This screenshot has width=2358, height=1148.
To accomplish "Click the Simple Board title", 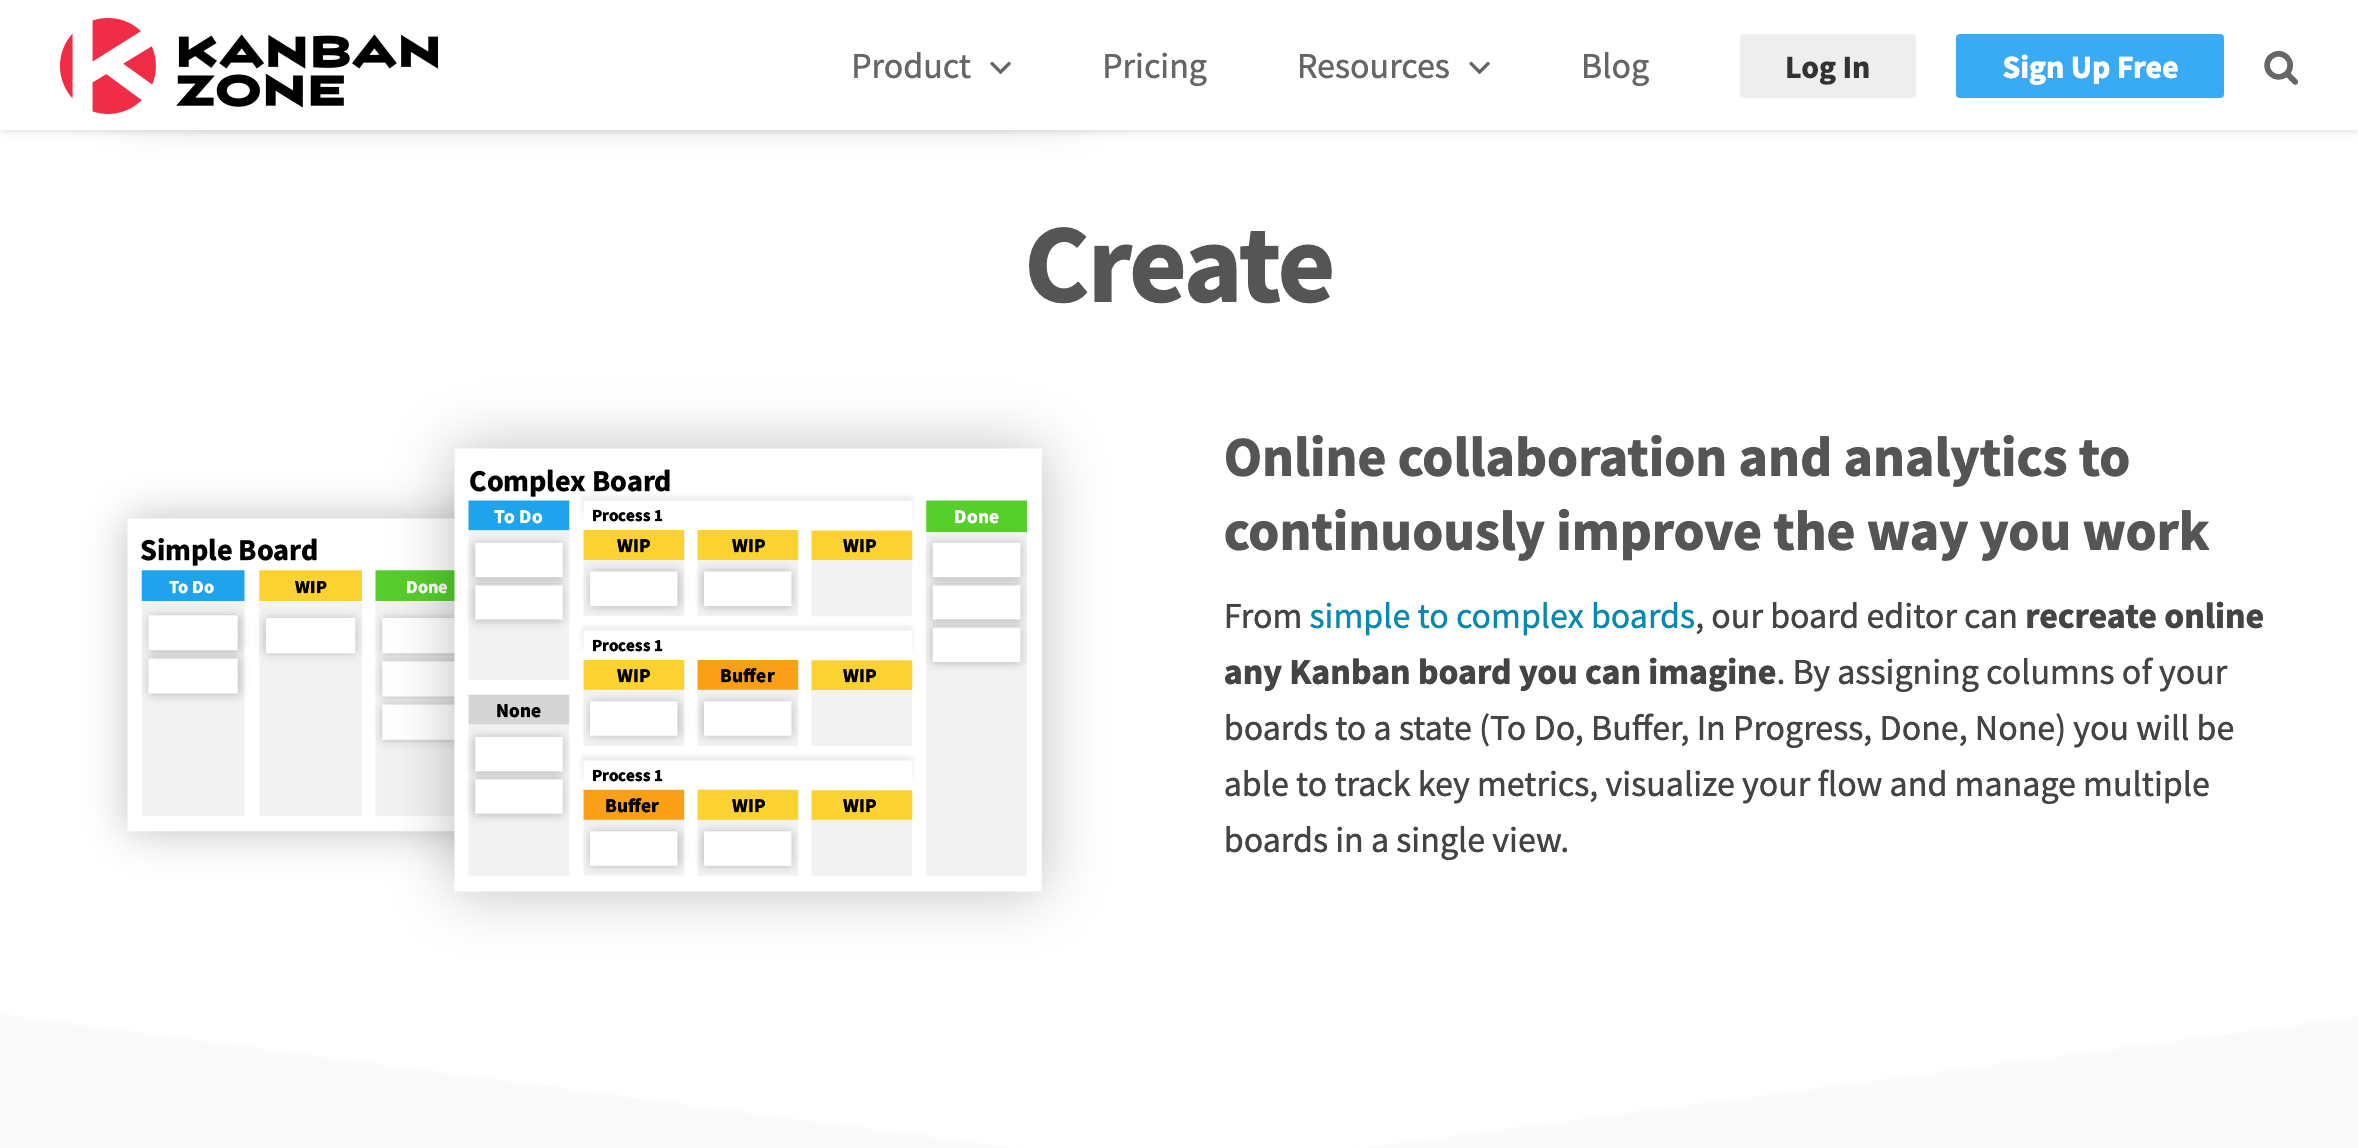I will (228, 549).
